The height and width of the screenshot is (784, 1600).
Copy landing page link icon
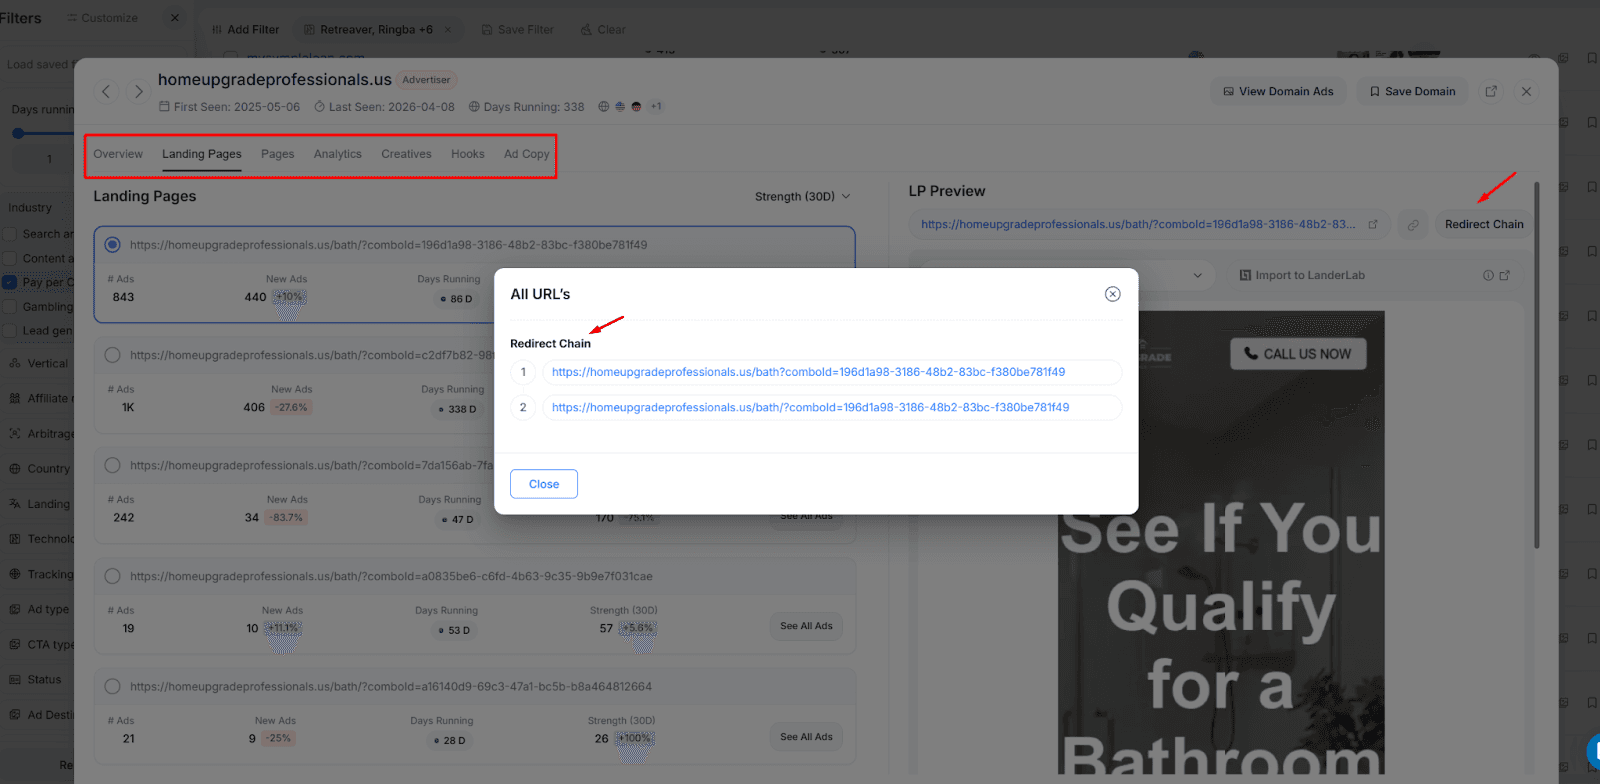[x=1413, y=225]
